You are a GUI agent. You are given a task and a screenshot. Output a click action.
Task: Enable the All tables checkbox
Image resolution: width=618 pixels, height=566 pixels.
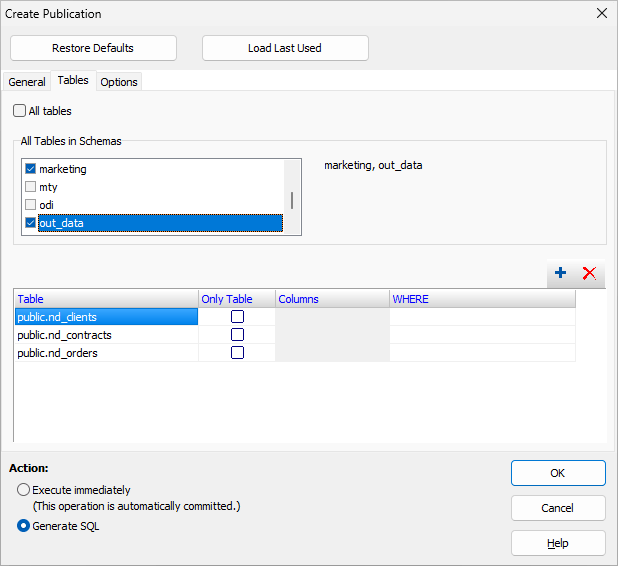19,111
